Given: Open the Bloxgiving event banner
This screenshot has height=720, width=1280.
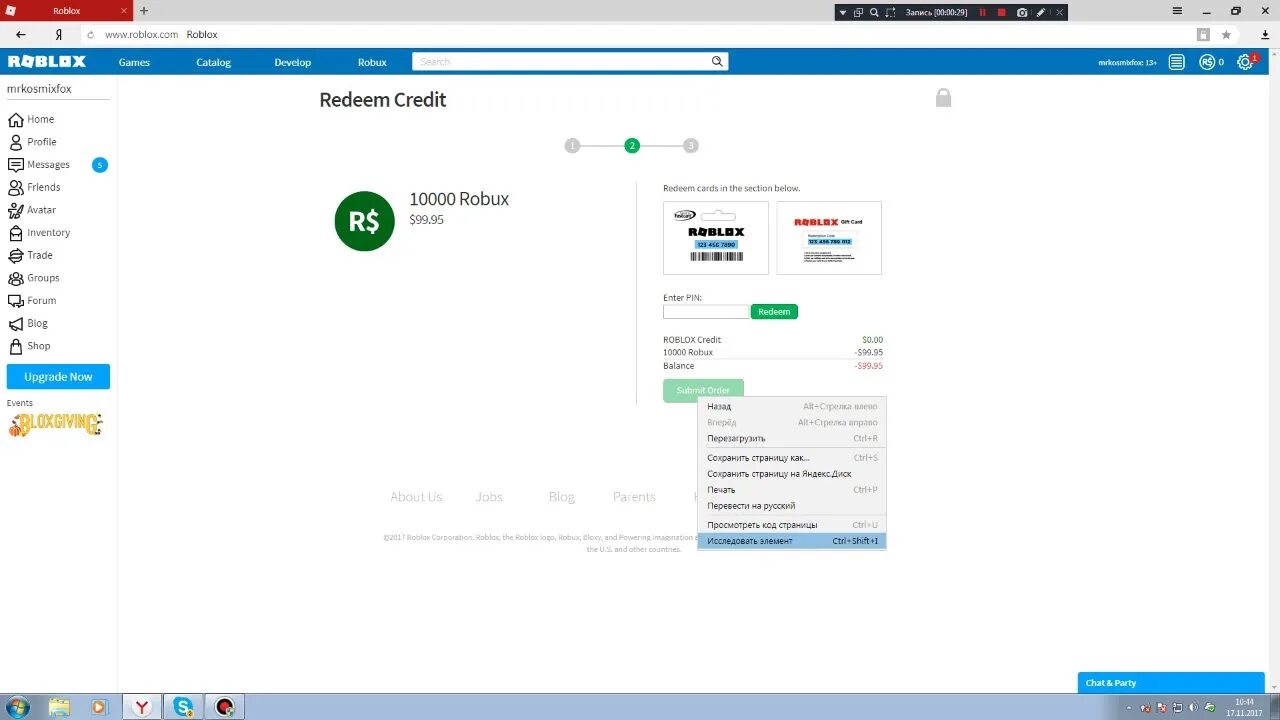Looking at the screenshot, I should 55,425.
